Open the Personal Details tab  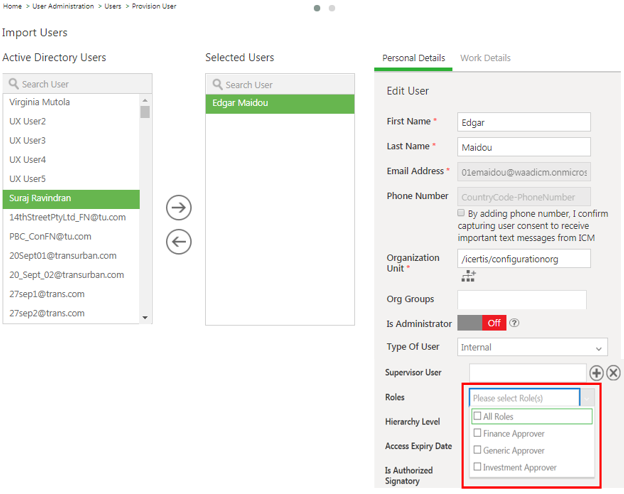pos(413,58)
